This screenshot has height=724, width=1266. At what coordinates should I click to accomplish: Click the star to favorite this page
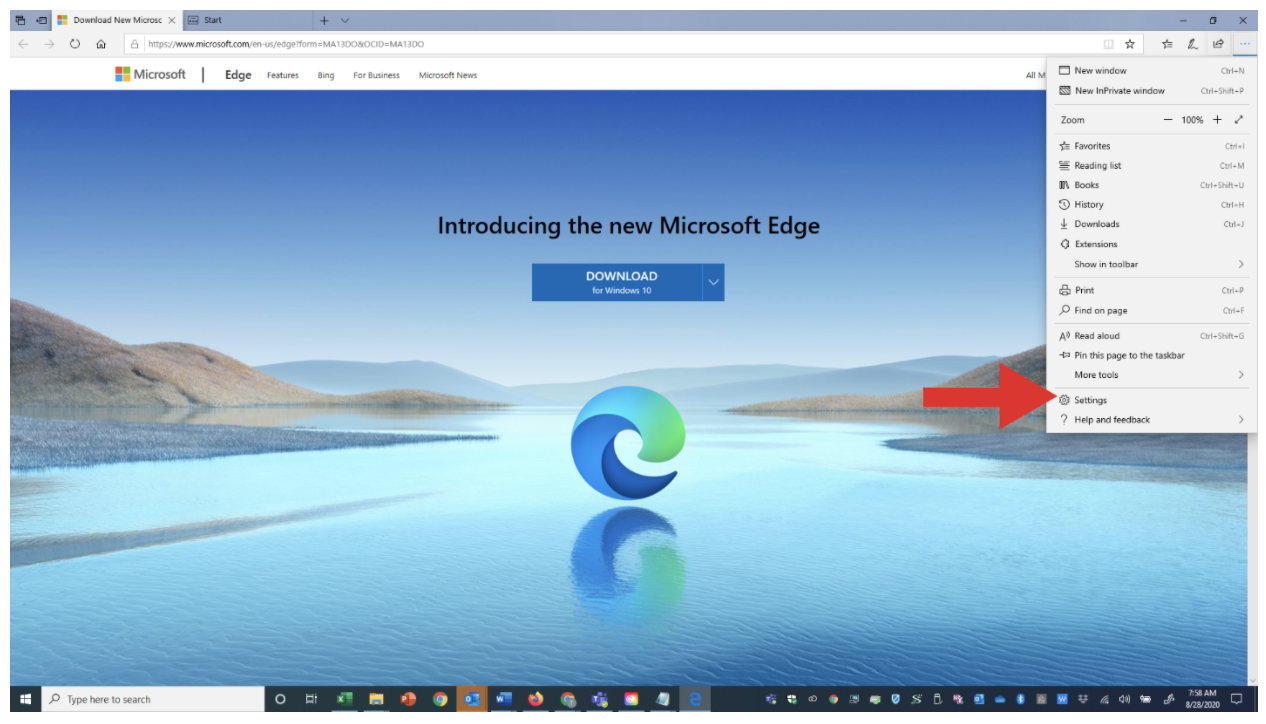1130,44
